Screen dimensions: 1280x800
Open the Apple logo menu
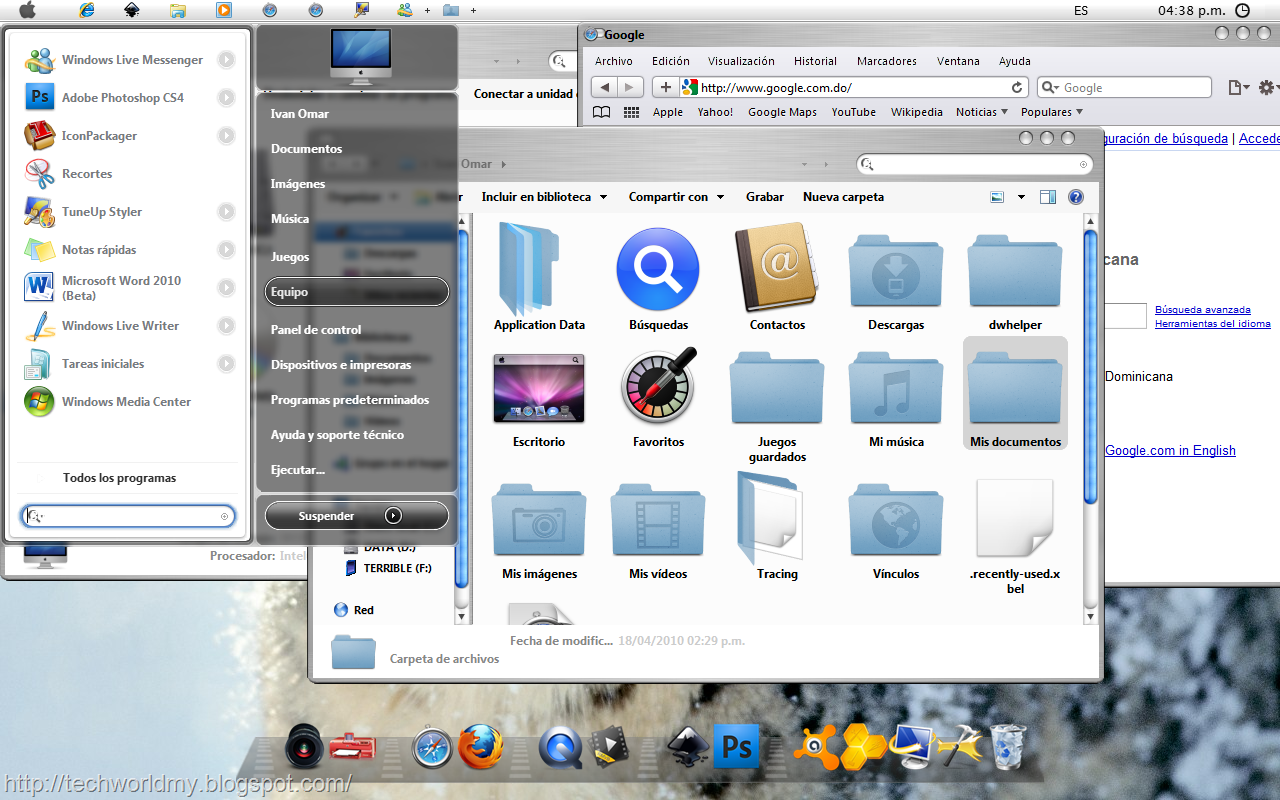[27, 10]
